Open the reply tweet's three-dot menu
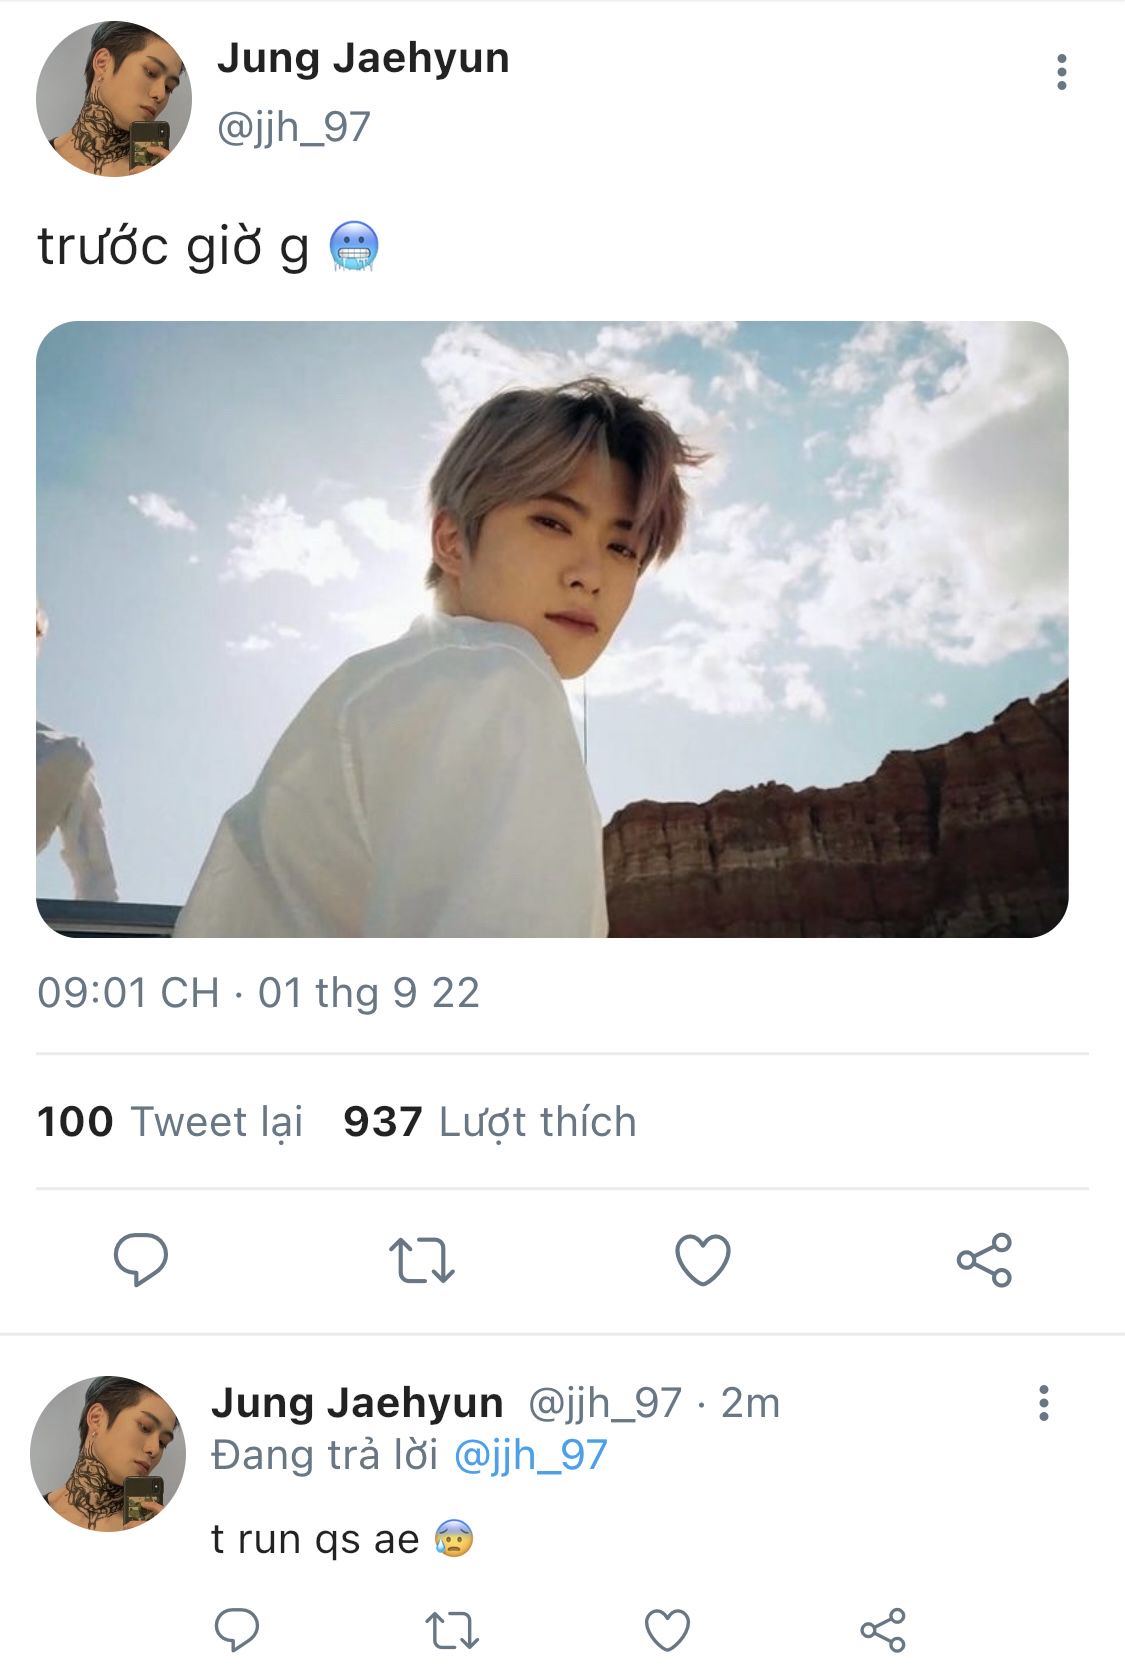 [1043, 1403]
